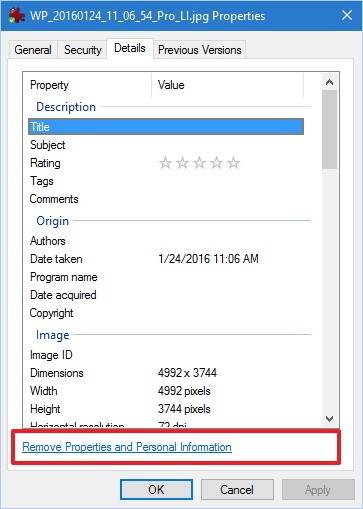Set rating to five stars

(x=233, y=163)
